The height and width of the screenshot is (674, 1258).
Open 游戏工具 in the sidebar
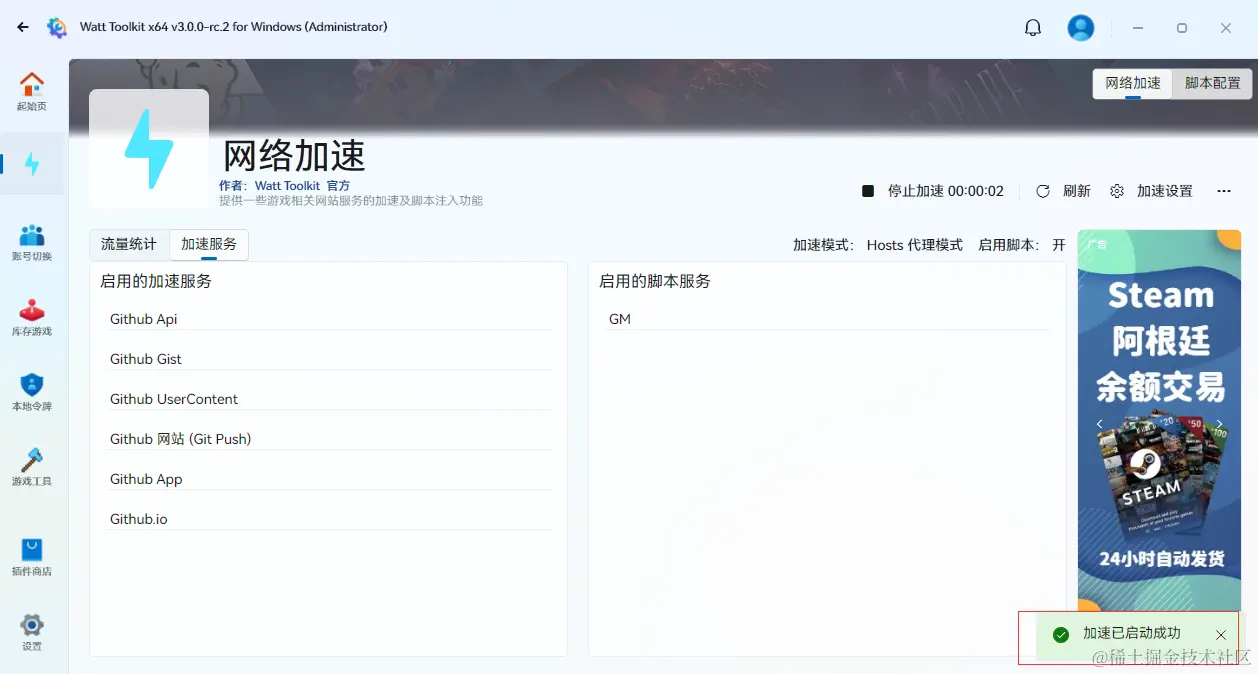pyautogui.click(x=32, y=466)
